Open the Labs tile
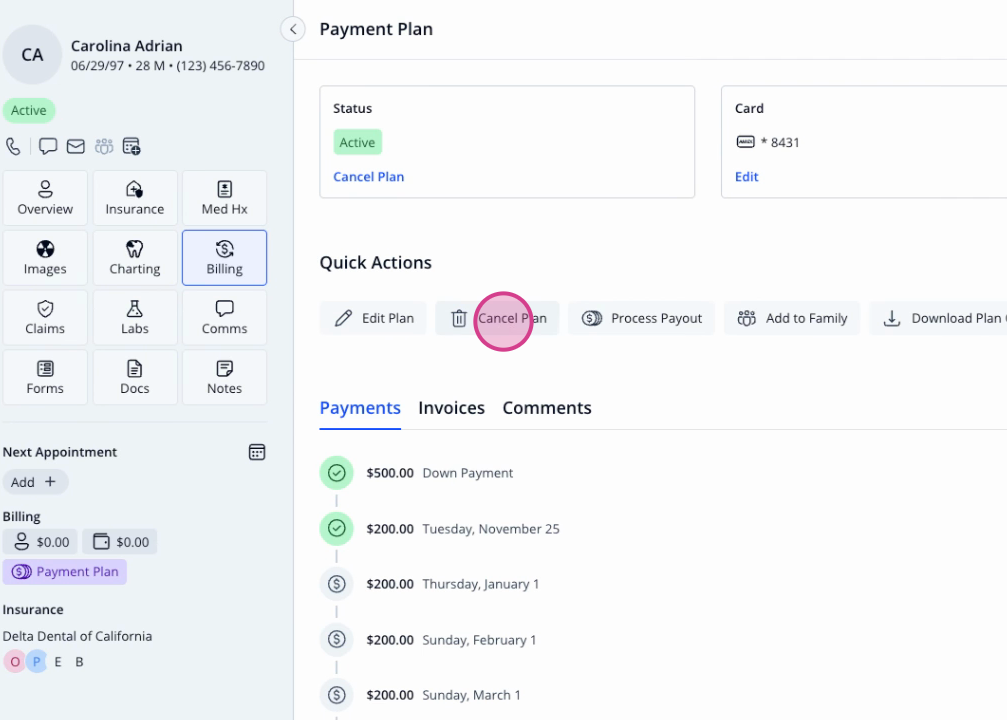The width and height of the screenshot is (1007, 720). pos(135,317)
